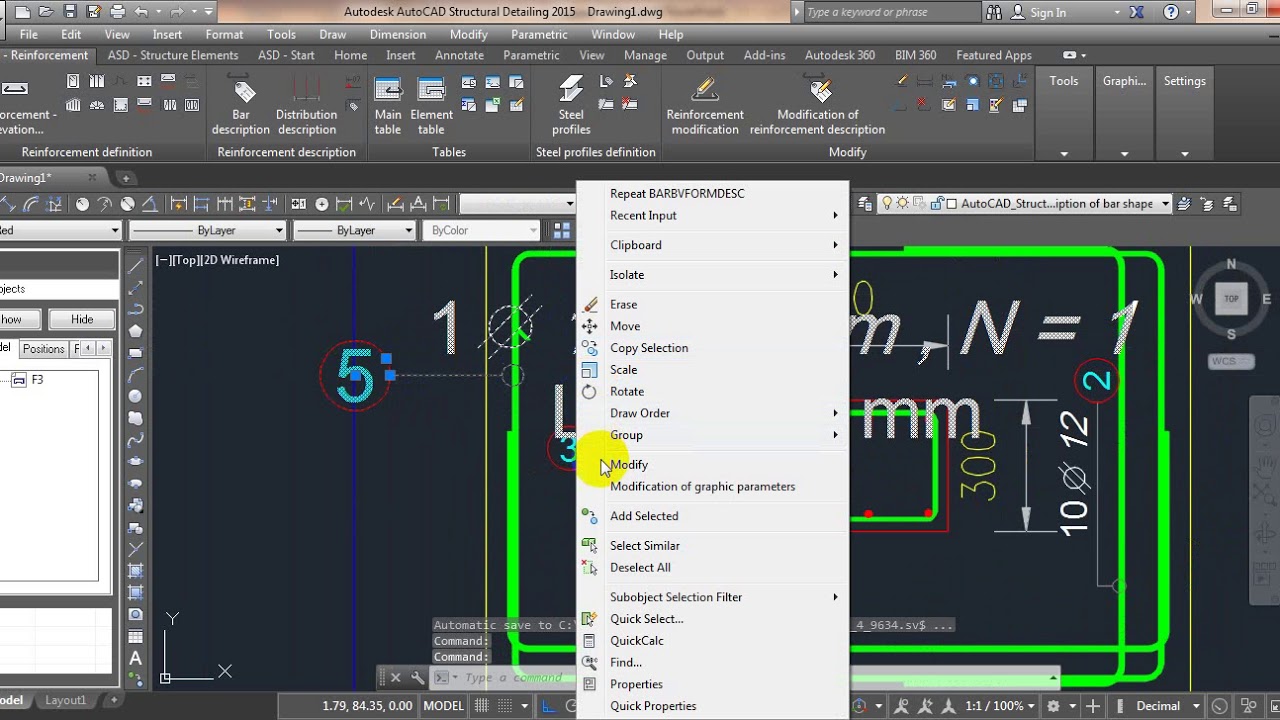Open the second ByLayer lineweight dropdown
The height and width of the screenshot is (720, 1280).
pyautogui.click(x=355, y=230)
